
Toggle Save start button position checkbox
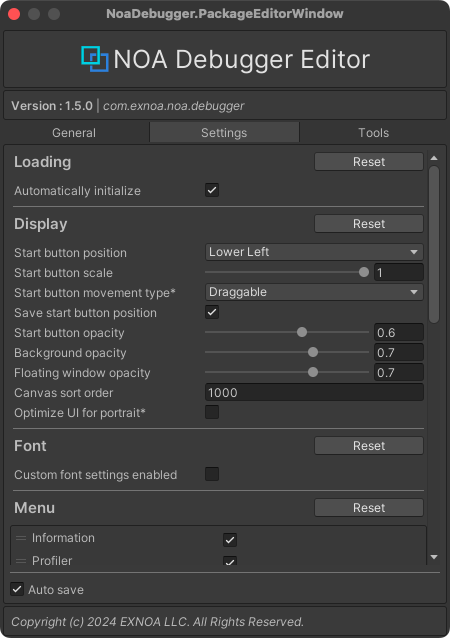[x=212, y=312]
